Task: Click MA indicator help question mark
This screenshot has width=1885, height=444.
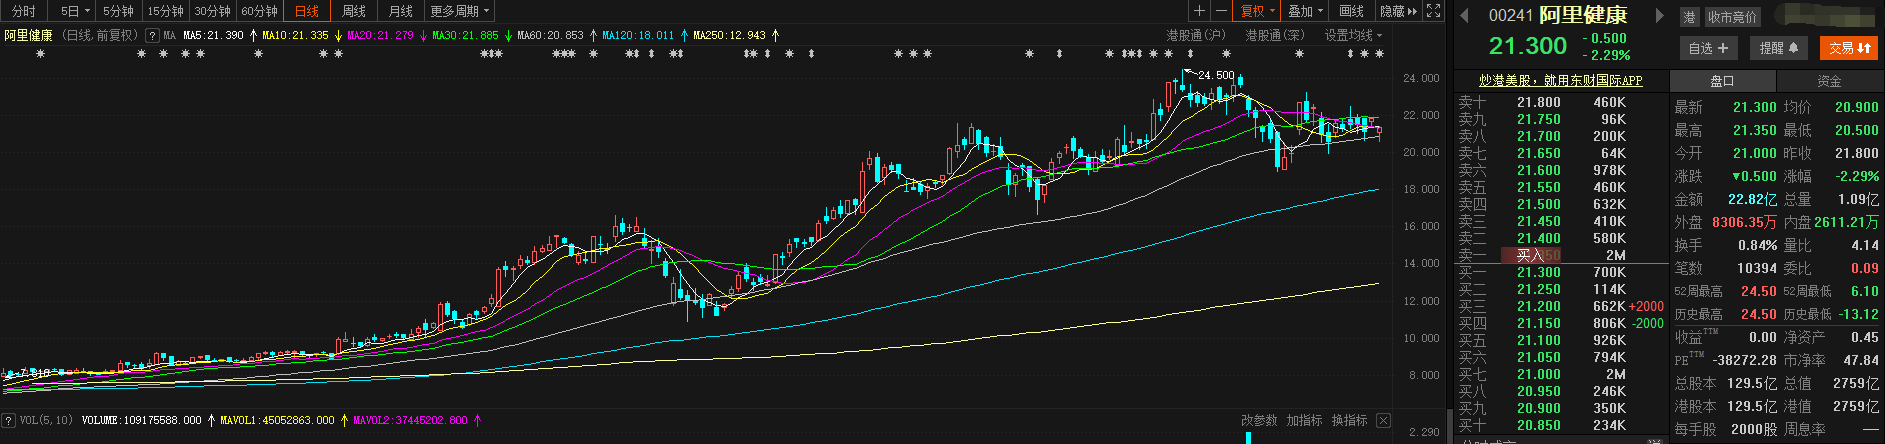Action: (x=152, y=35)
